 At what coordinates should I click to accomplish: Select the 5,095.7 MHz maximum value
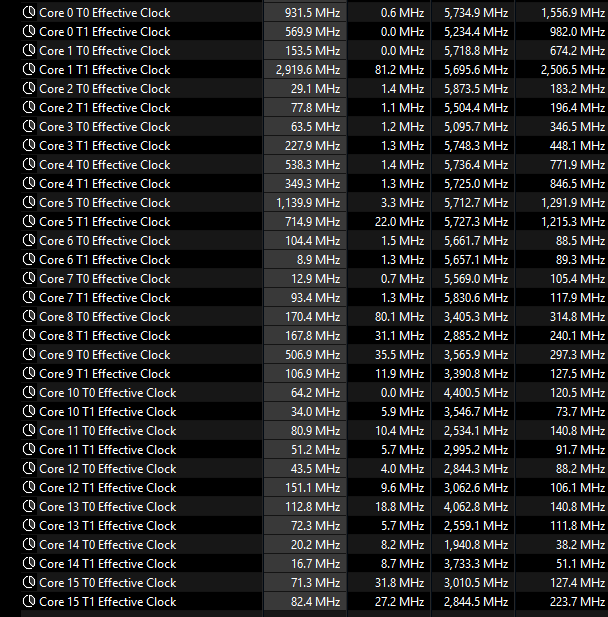click(x=476, y=126)
